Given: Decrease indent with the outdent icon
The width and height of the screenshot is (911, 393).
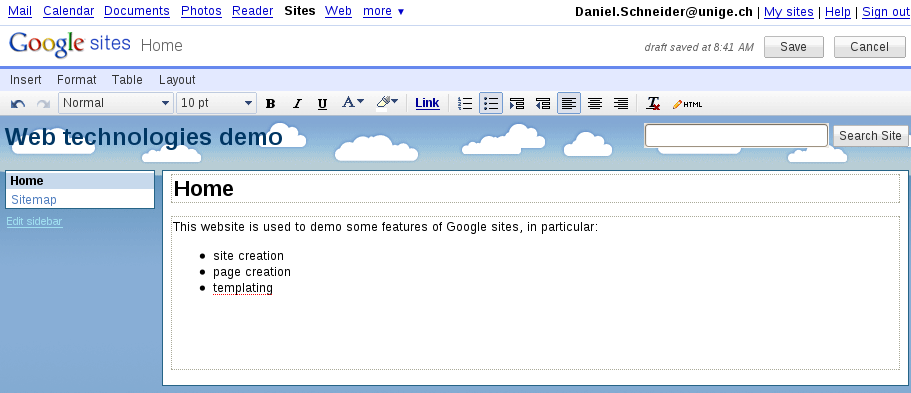Looking at the screenshot, I should pos(543,103).
